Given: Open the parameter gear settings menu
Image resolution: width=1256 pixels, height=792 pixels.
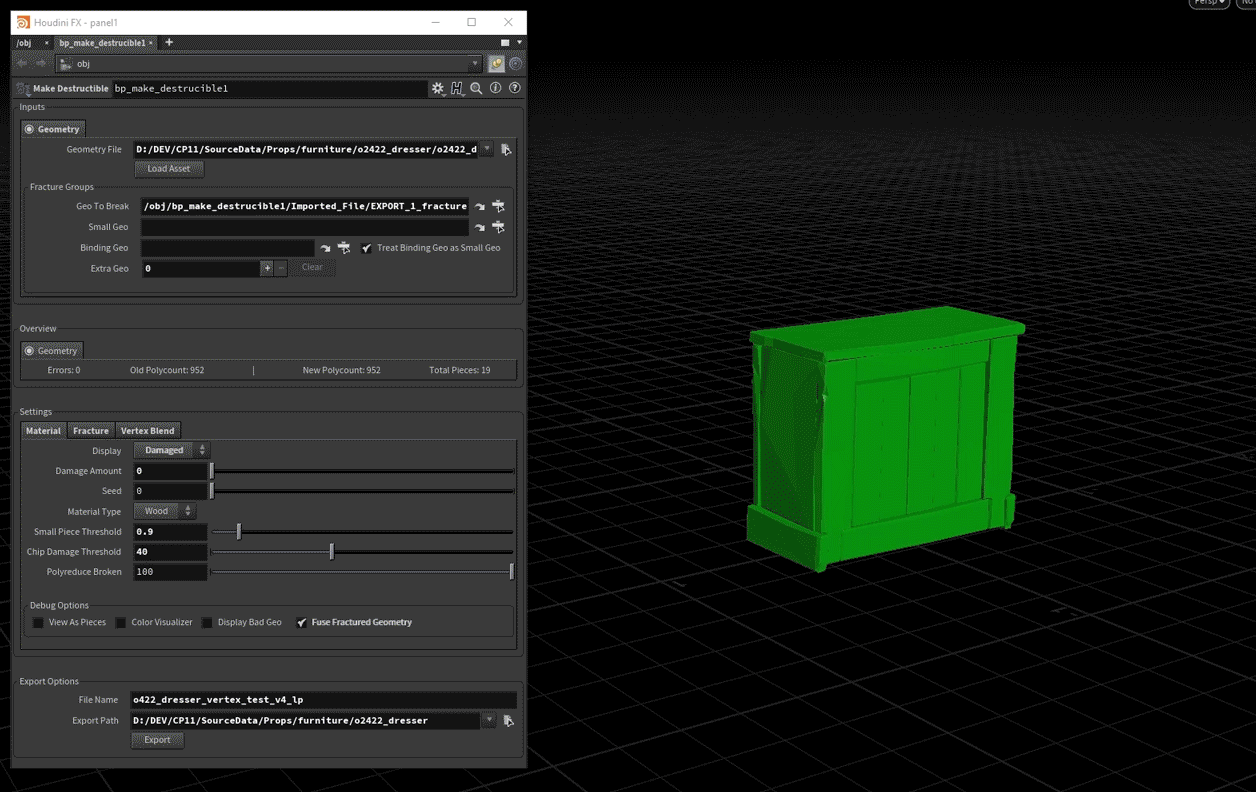Looking at the screenshot, I should 438,88.
